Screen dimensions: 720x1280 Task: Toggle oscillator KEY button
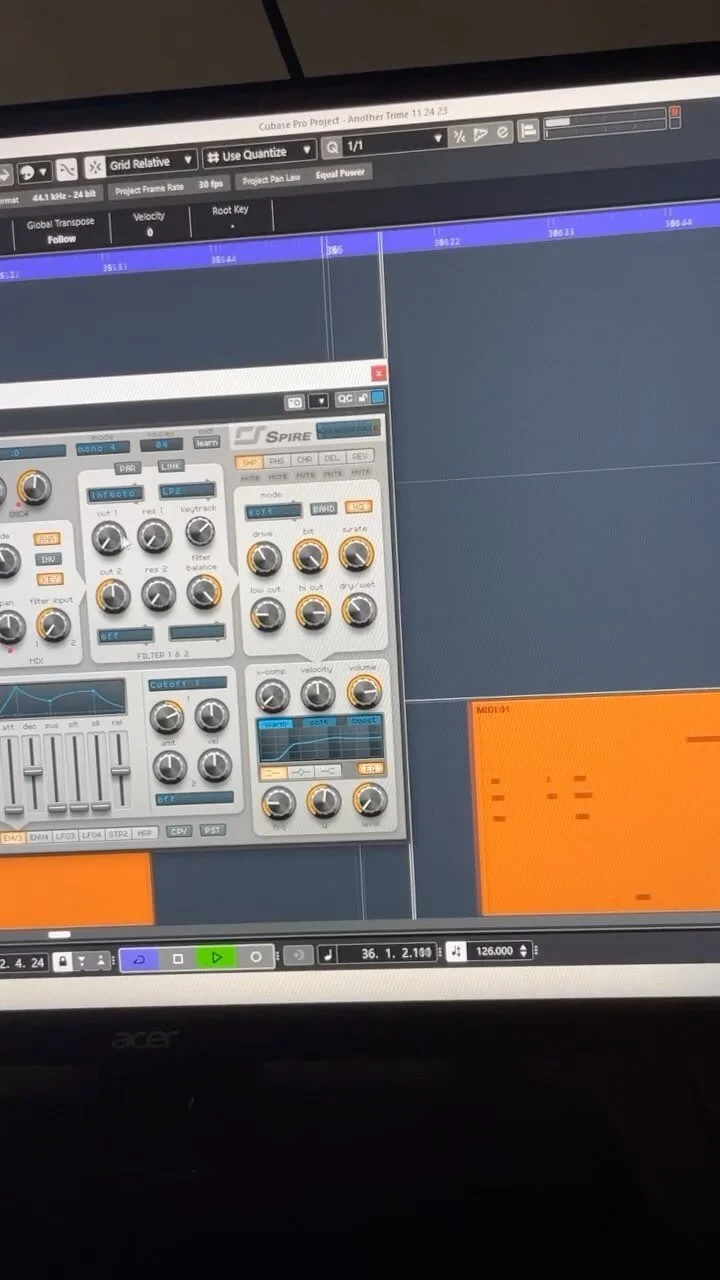pyautogui.click(x=49, y=579)
